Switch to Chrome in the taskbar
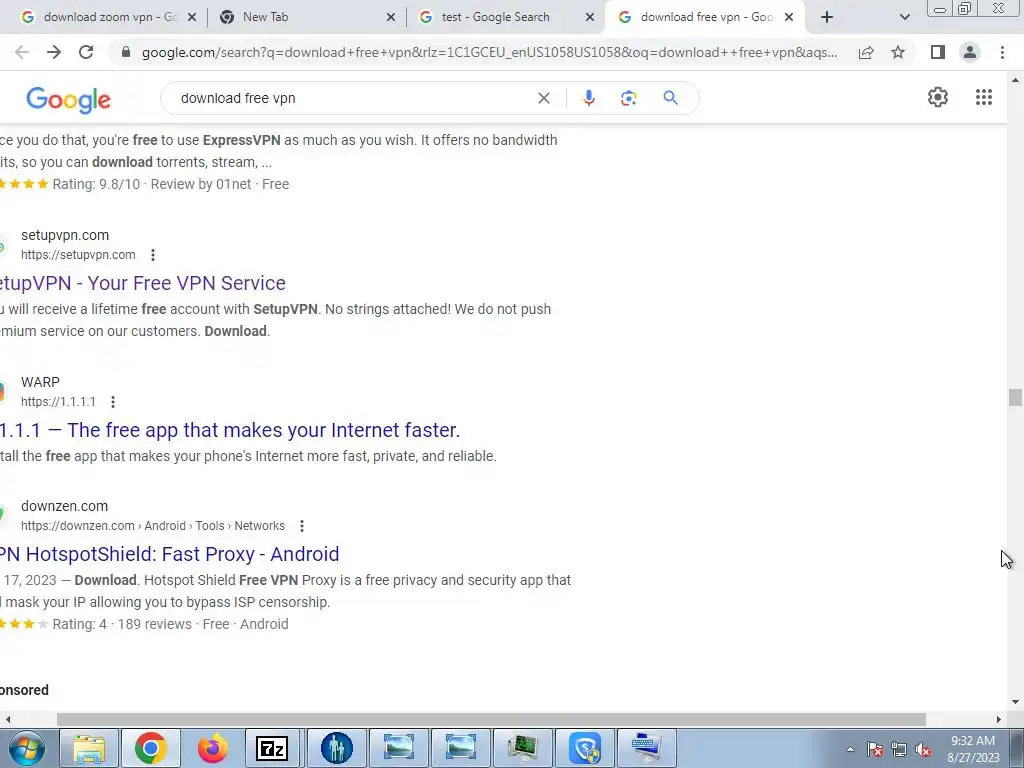 click(x=150, y=748)
